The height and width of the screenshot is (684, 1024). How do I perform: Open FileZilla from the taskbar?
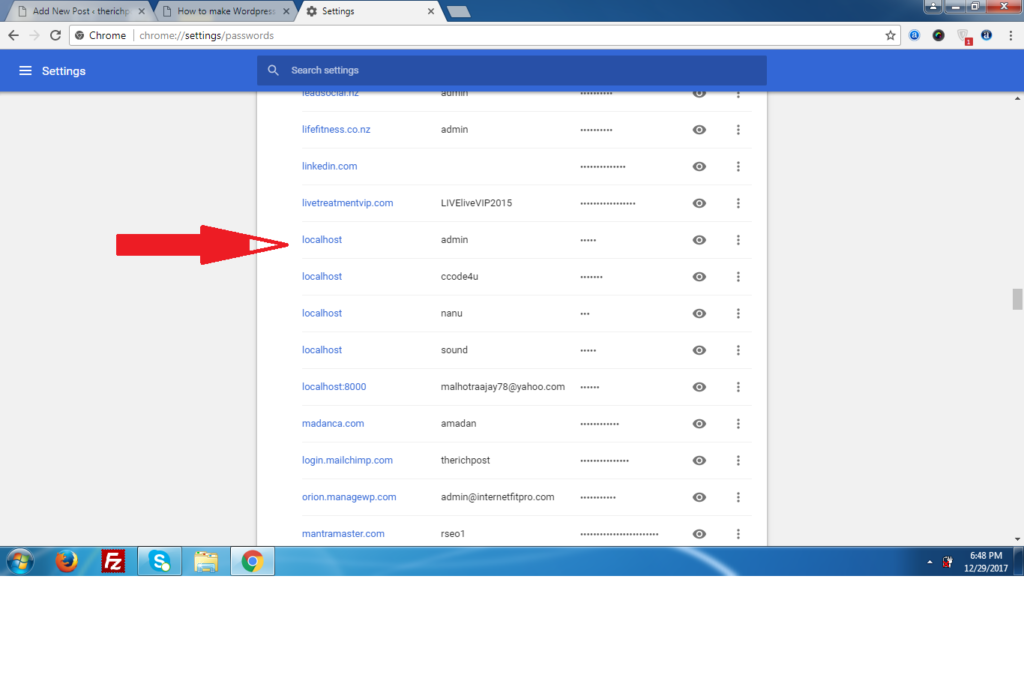(x=113, y=561)
